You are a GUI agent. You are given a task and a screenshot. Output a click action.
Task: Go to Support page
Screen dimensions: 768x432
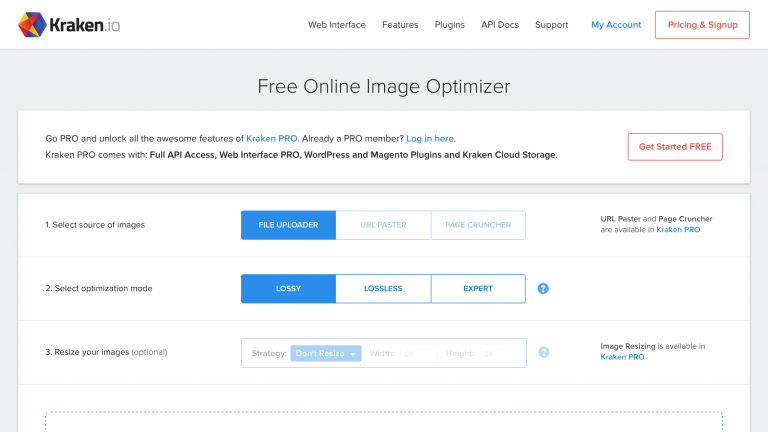[x=552, y=25]
